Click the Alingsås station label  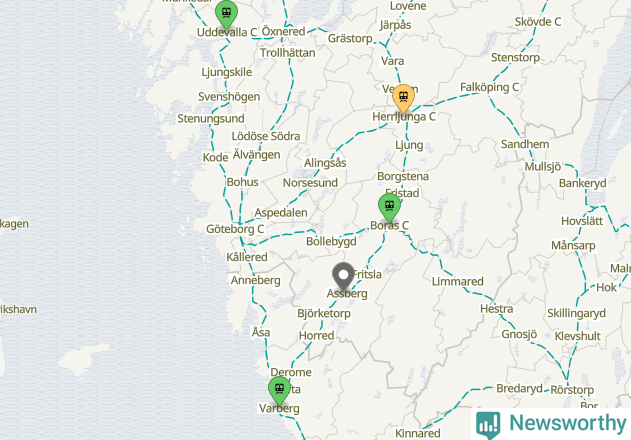(325, 163)
